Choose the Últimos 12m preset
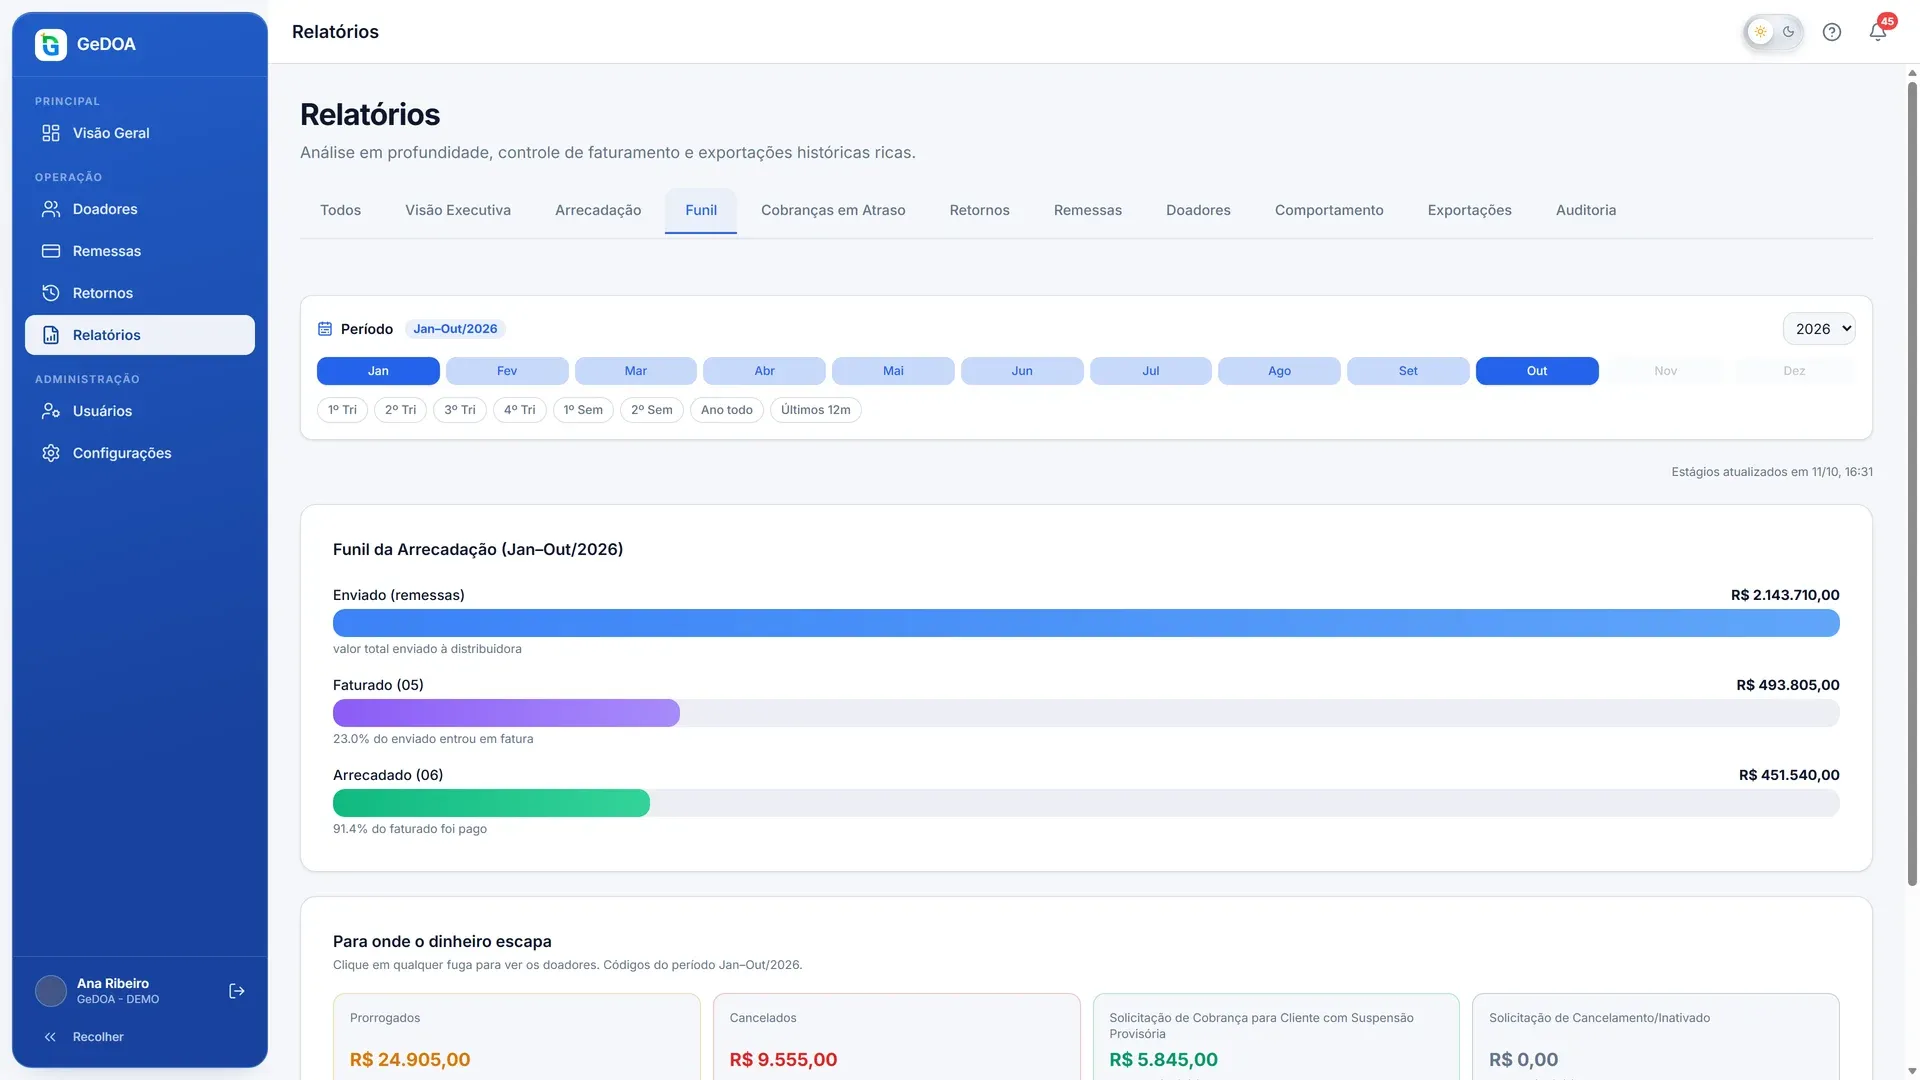 point(816,410)
